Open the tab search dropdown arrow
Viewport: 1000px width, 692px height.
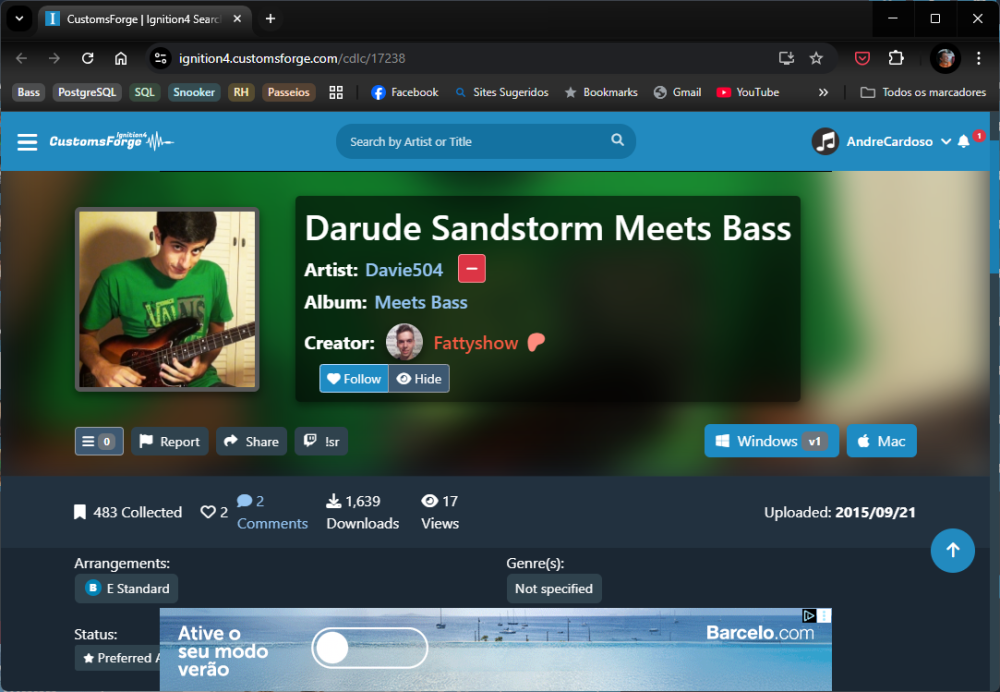tap(19, 19)
